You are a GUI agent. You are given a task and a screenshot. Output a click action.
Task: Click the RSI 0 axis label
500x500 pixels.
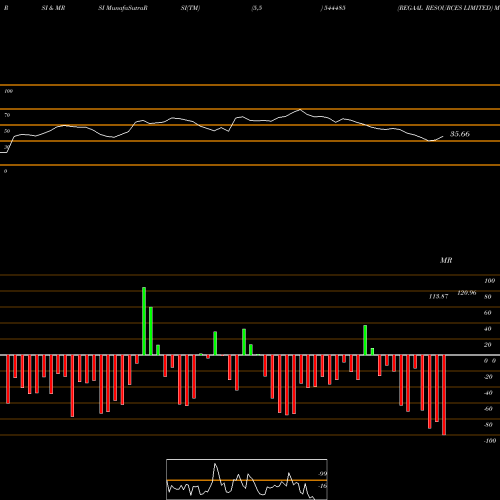[5, 171]
